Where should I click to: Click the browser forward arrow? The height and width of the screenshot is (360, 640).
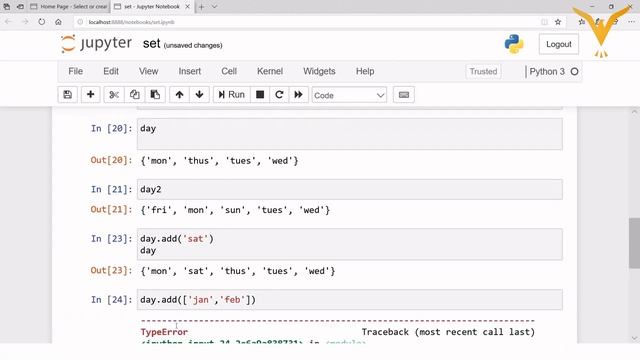(25, 22)
